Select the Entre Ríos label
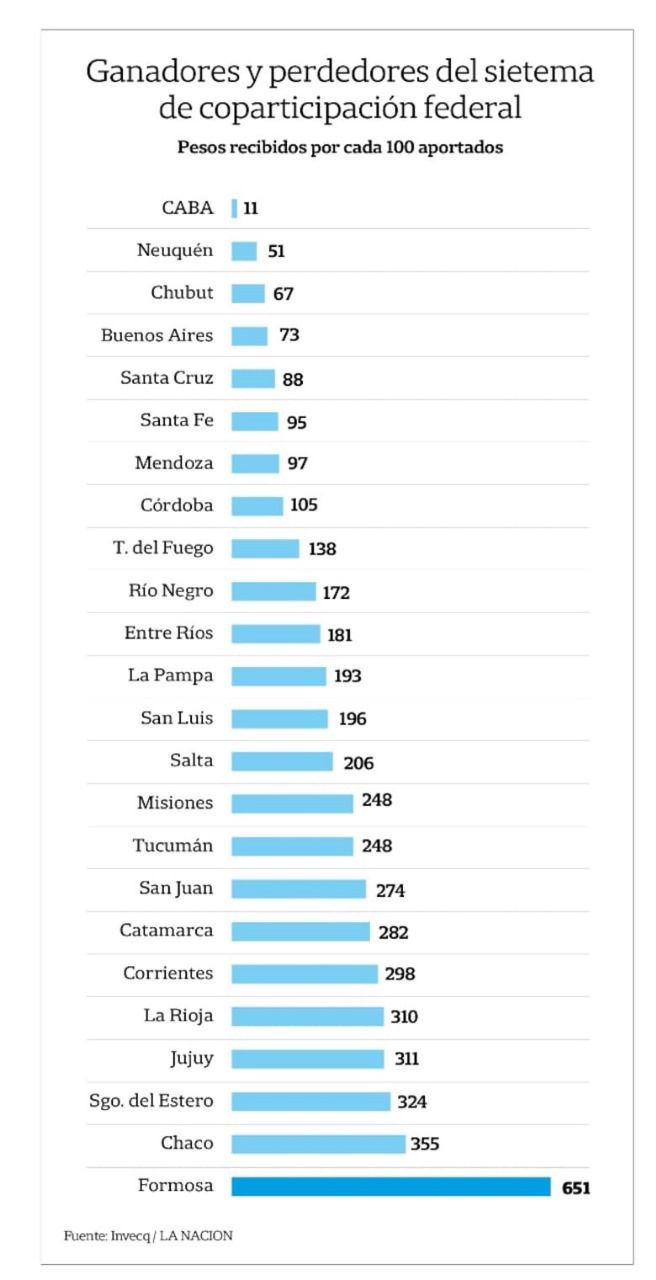The height and width of the screenshot is (1280, 656). 168,633
